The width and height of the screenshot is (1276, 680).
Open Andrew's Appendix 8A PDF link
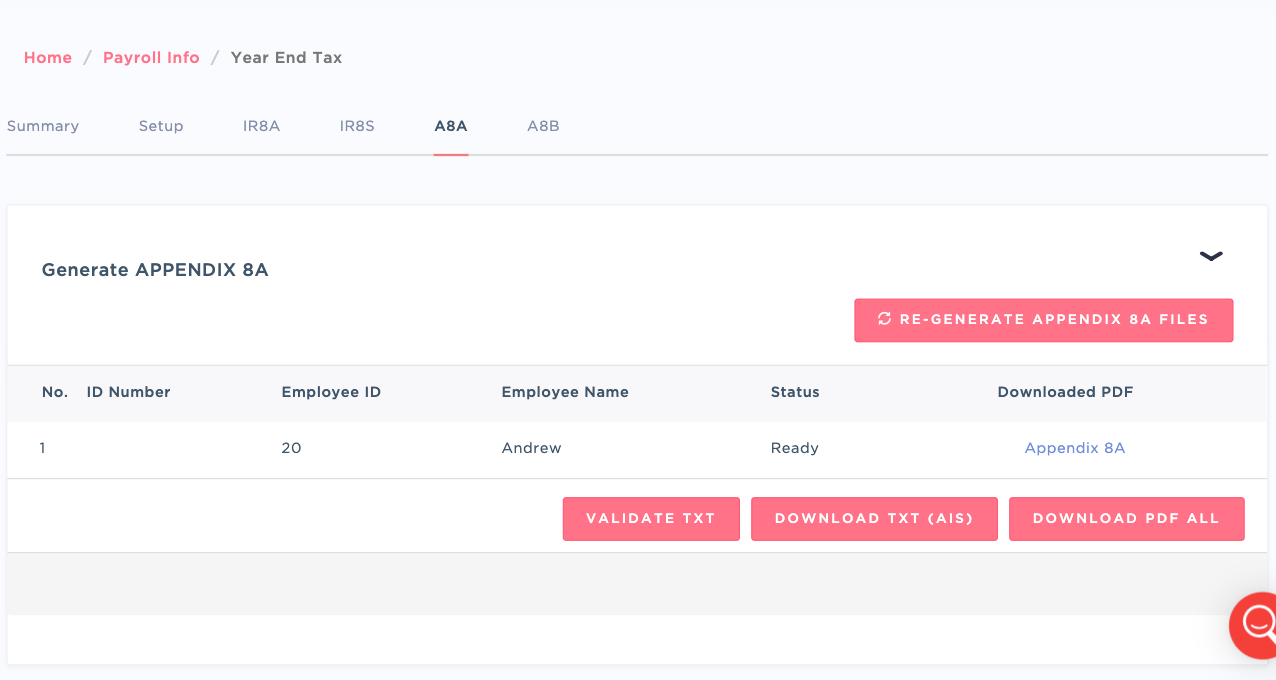pos(1075,448)
